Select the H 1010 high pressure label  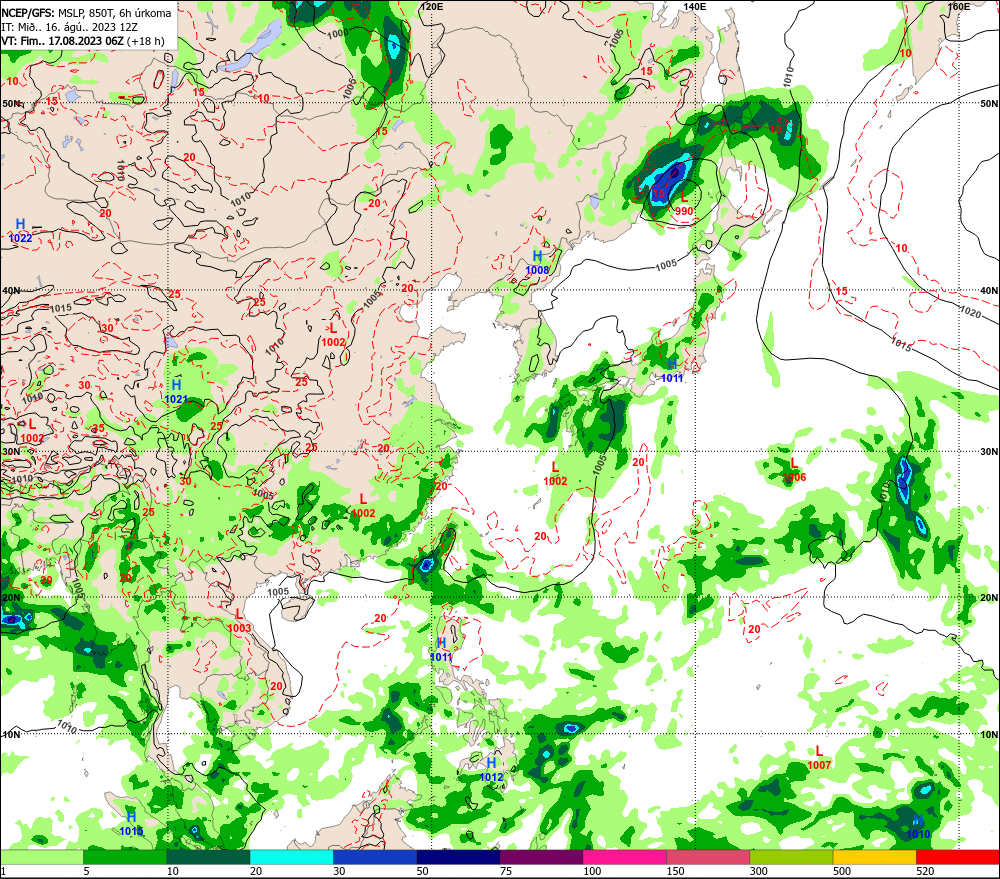tap(918, 827)
